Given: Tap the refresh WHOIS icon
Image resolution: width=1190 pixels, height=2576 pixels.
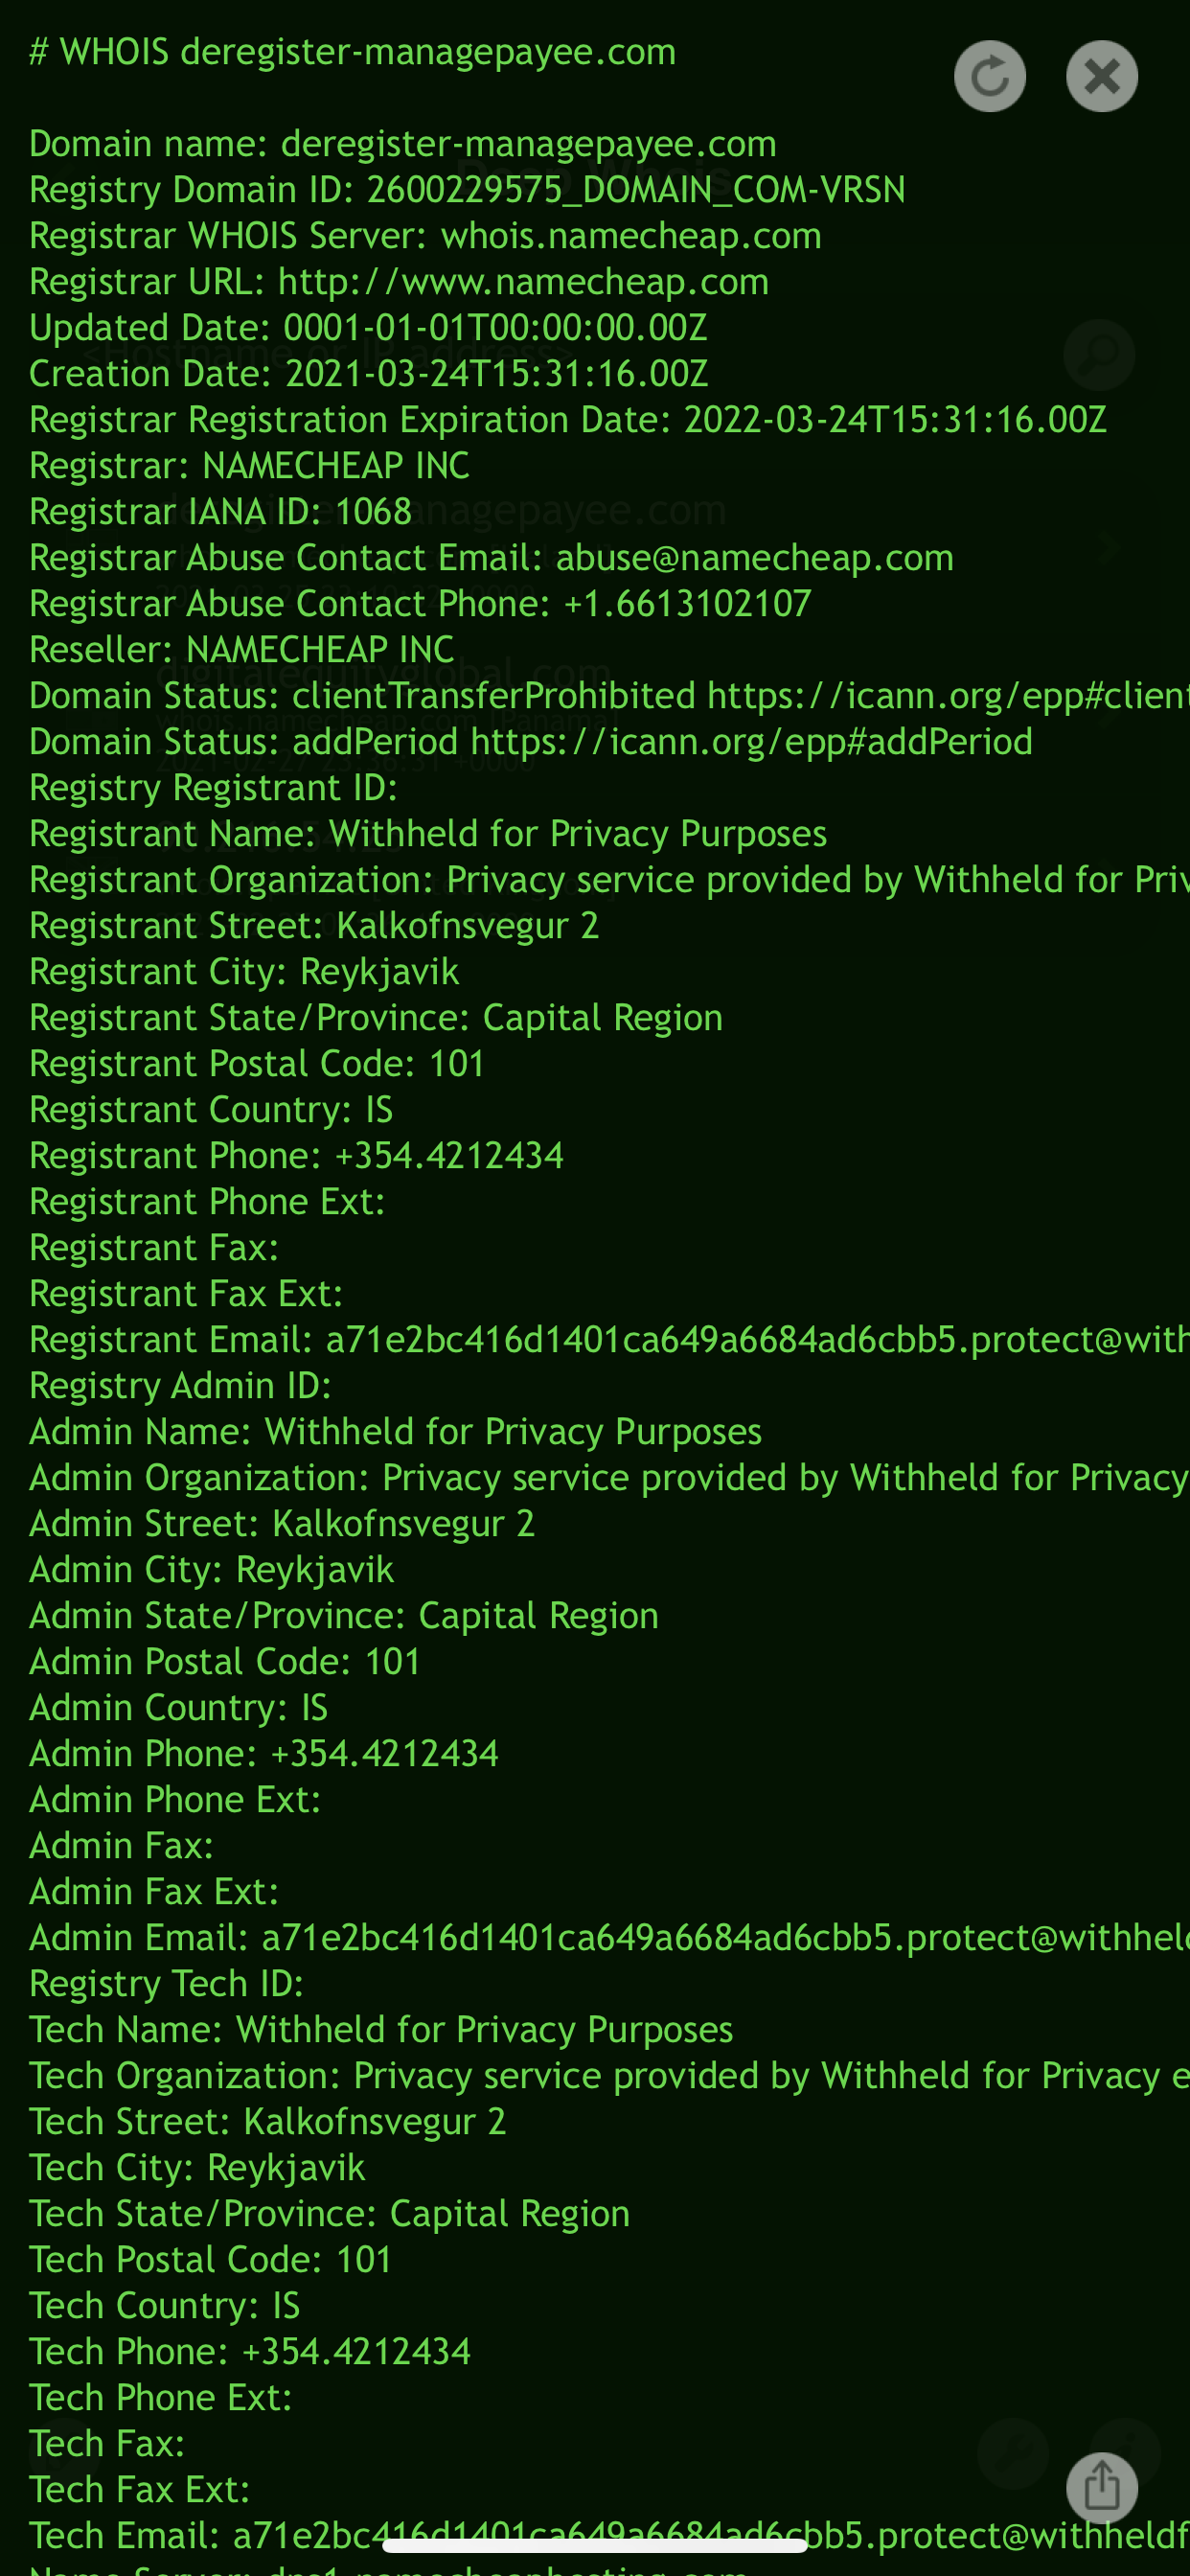Looking at the screenshot, I should coord(989,76).
